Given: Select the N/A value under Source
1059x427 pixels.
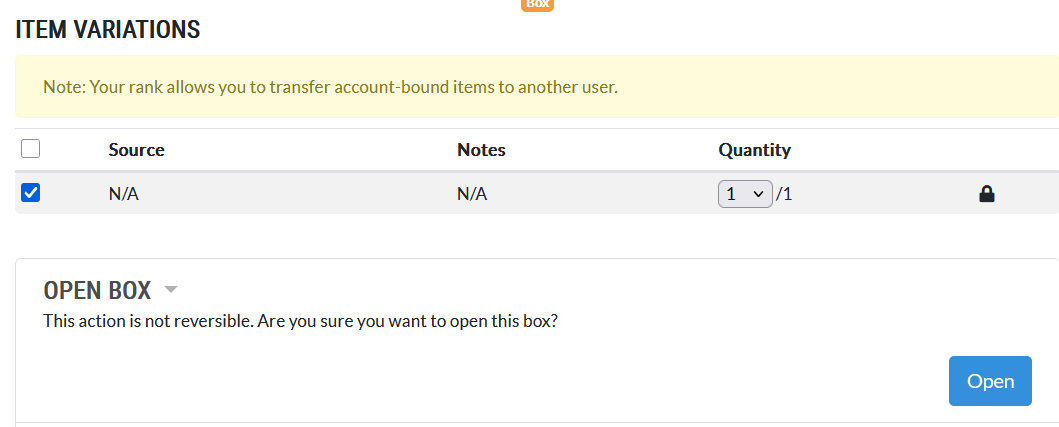Looking at the screenshot, I should [x=123, y=194].
